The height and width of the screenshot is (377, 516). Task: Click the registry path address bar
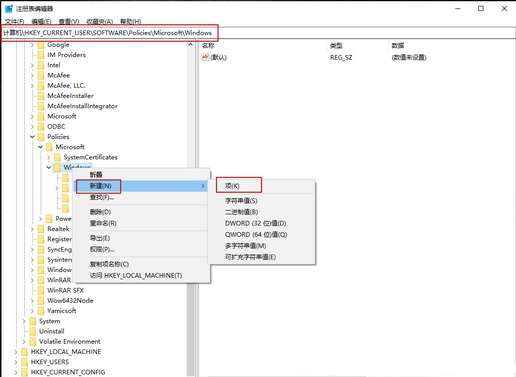coord(258,33)
